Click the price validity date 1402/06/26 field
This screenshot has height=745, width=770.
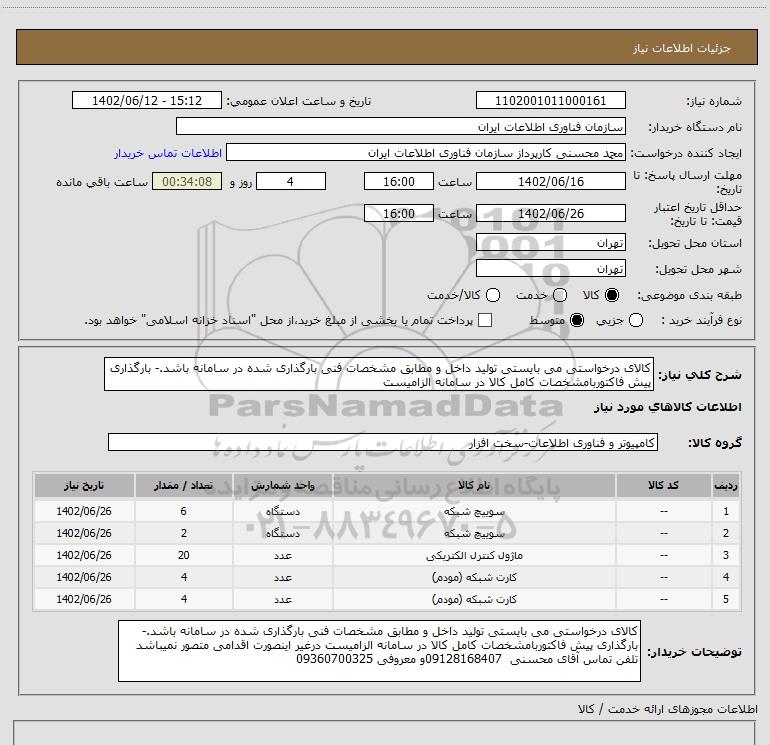coord(550,214)
